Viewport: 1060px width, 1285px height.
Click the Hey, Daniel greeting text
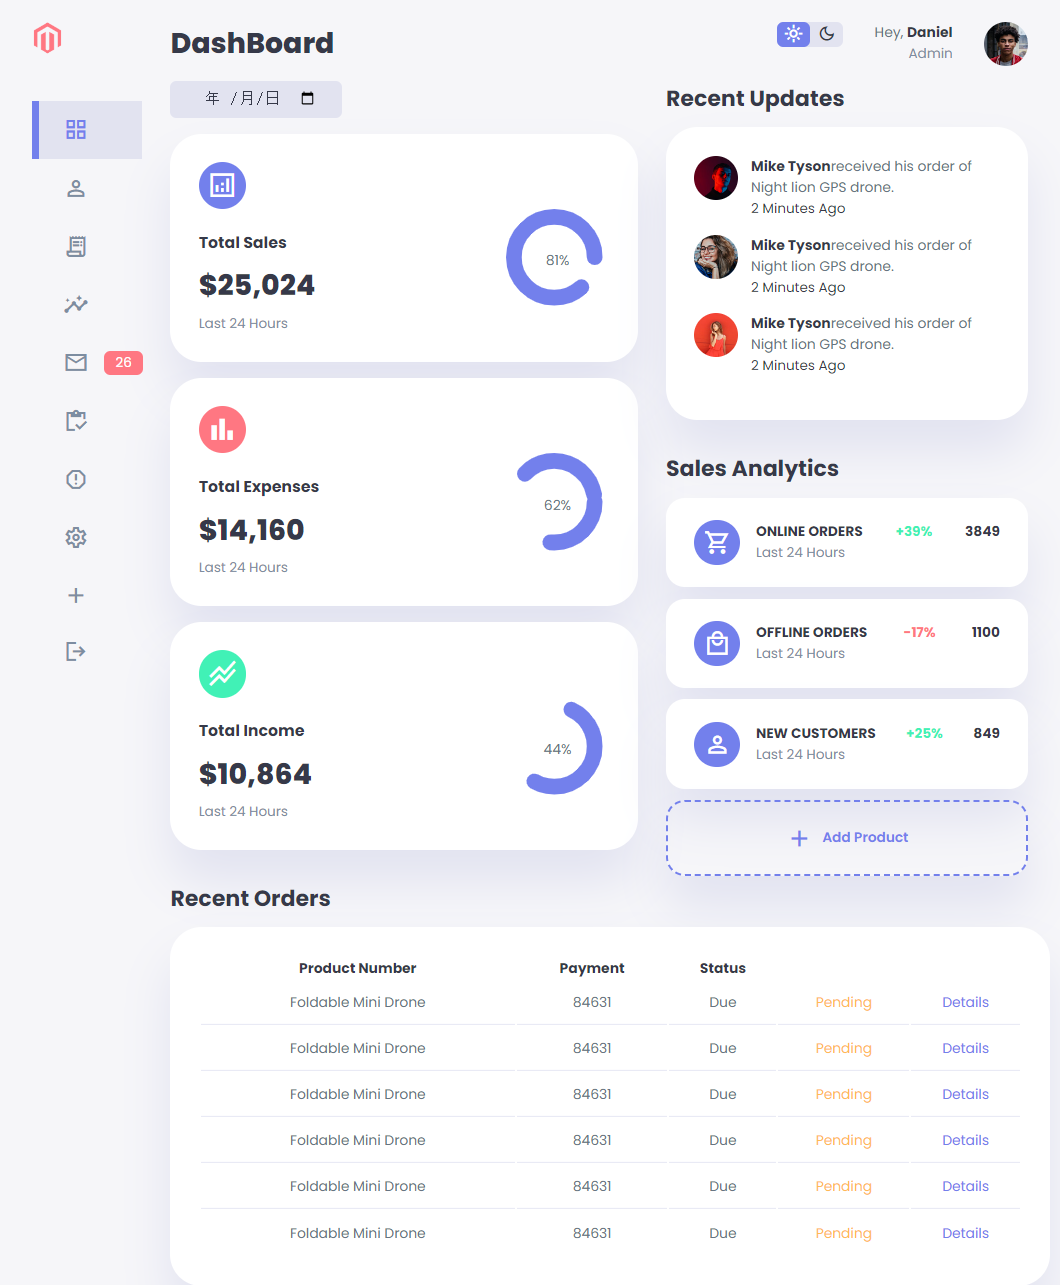pos(913,32)
